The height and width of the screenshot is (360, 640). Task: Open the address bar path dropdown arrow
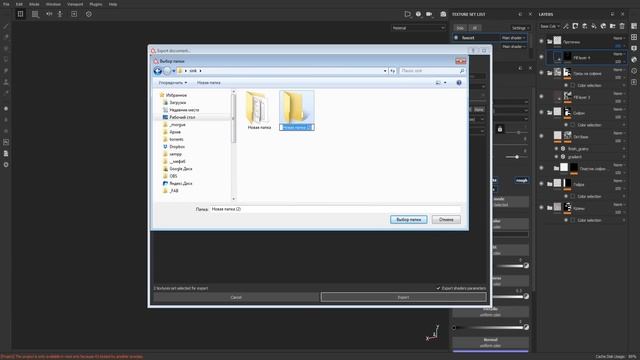pos(385,71)
